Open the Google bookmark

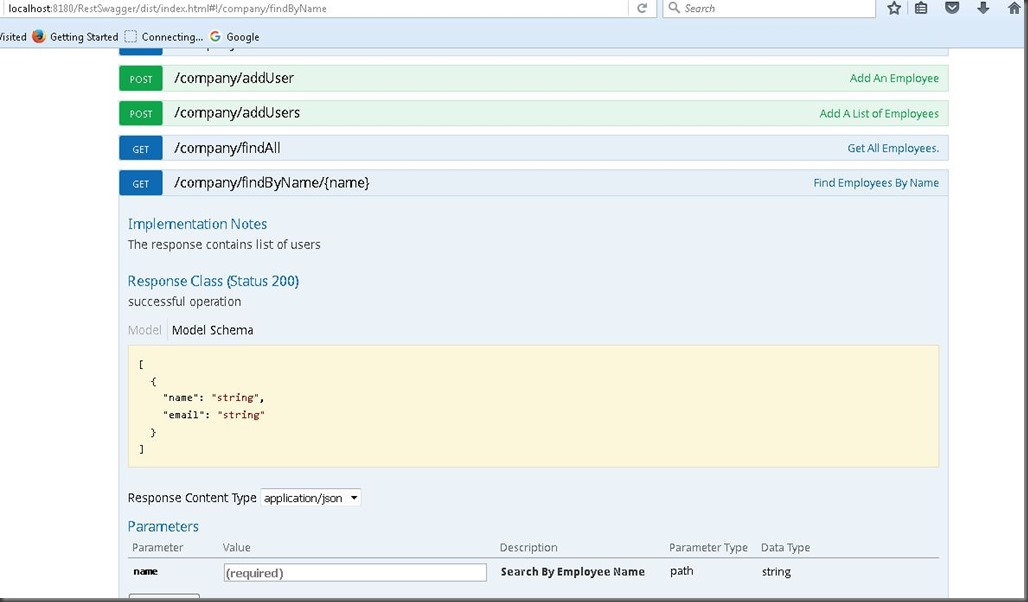(x=235, y=37)
